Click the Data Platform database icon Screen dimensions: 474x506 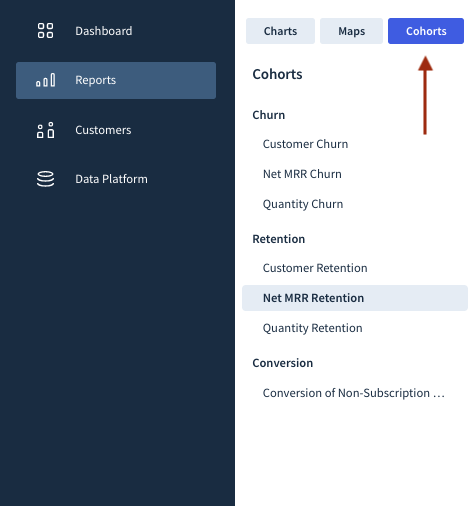tap(45, 179)
